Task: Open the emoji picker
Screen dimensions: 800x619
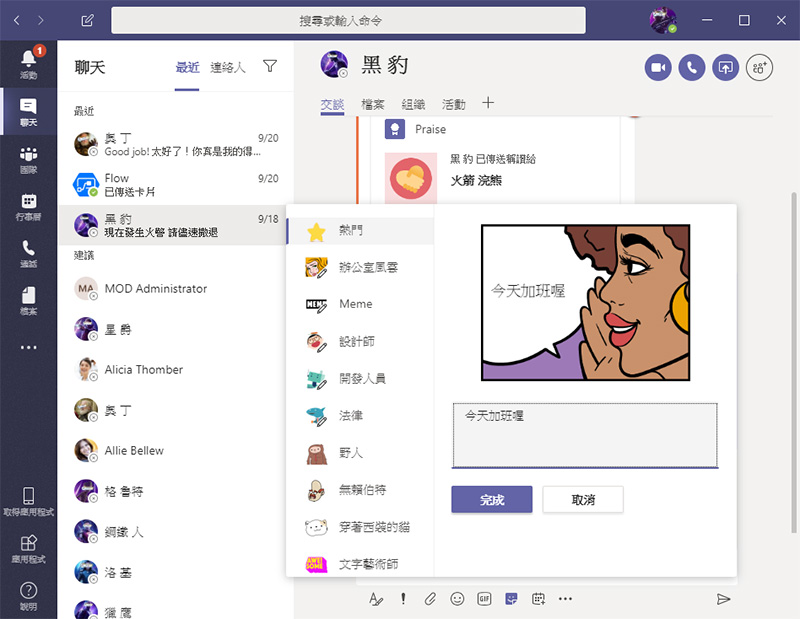Action: pos(457,599)
